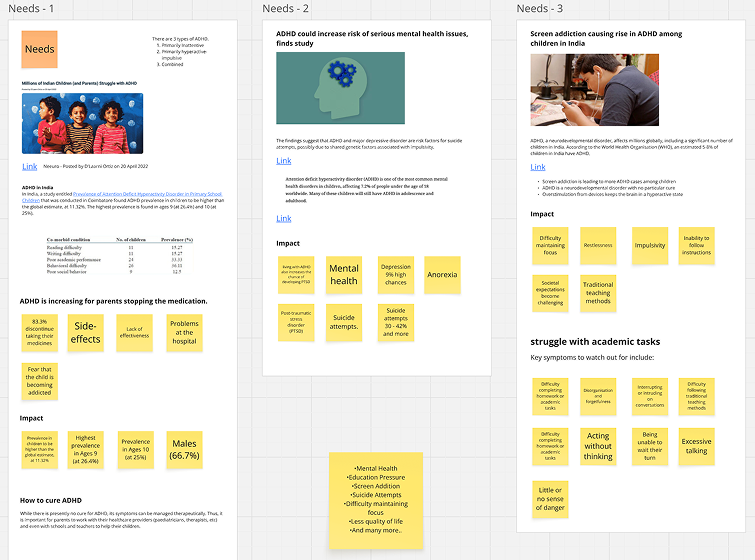755x560 pixels.
Task: Click the "Excessive talking" sticky note
Action: coord(696,446)
